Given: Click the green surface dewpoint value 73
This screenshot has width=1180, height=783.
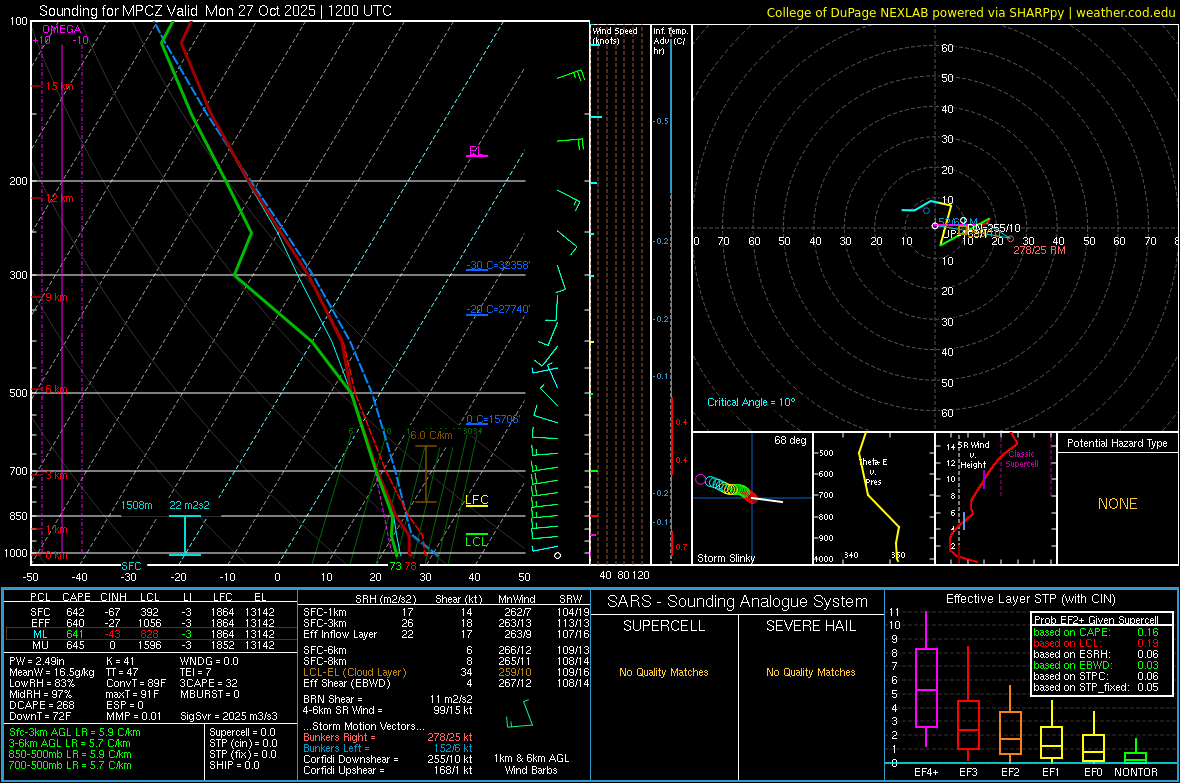Looking at the screenshot, I should coord(395,566).
